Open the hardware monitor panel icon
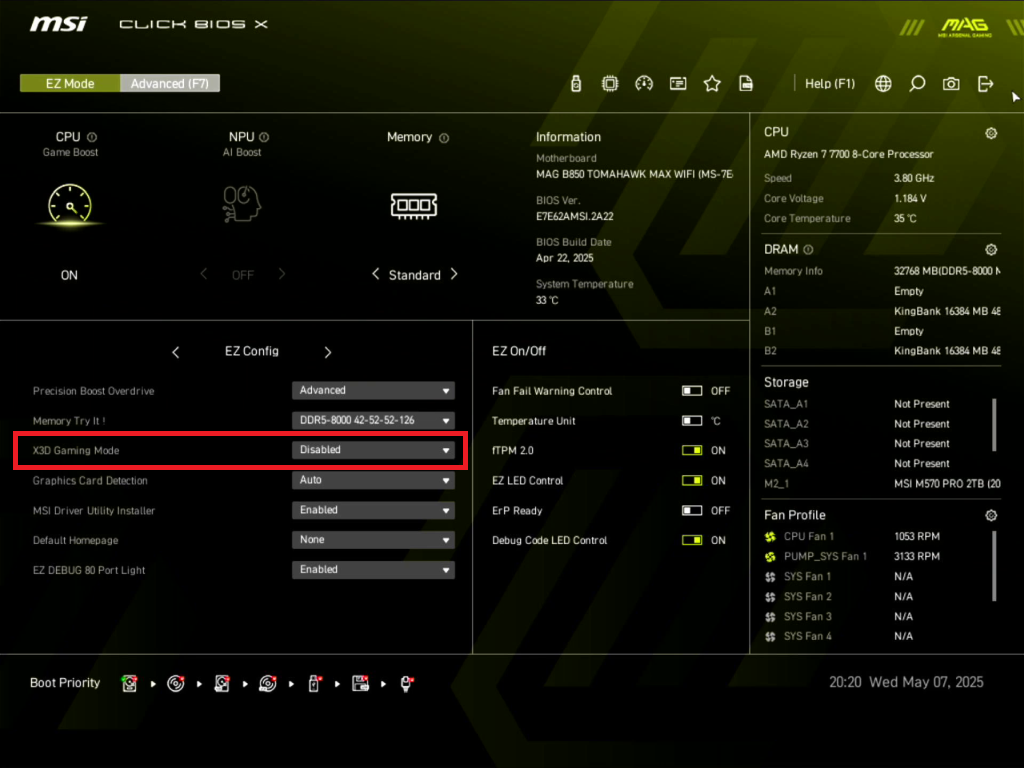The width and height of the screenshot is (1024, 768). point(678,84)
